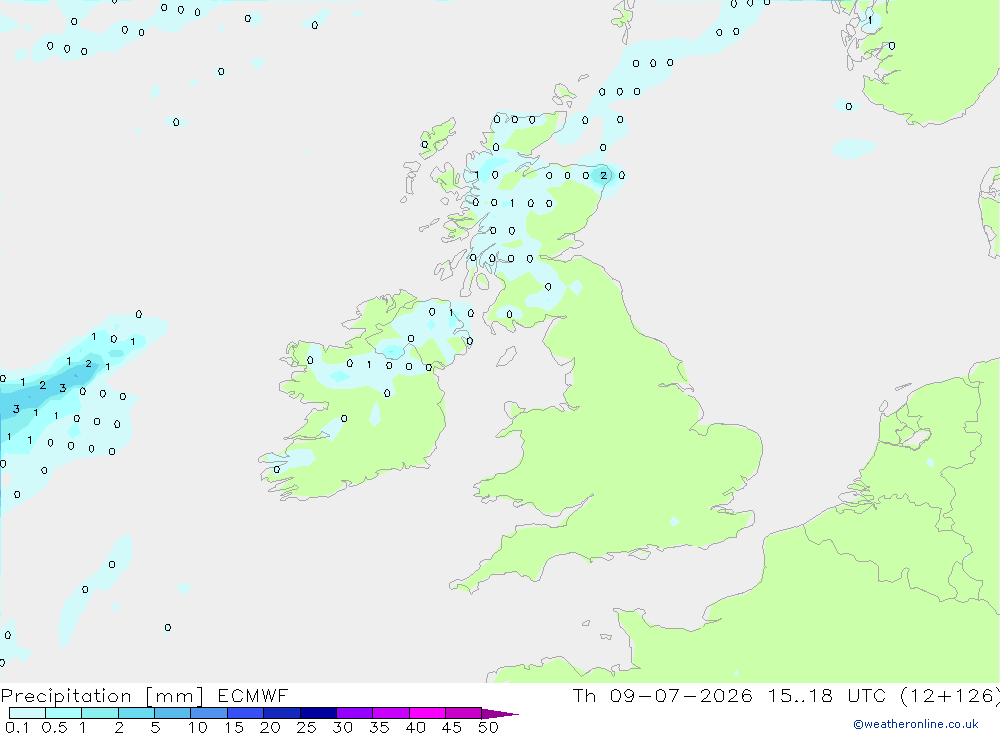Click the "10" legend scale label
1000x733 pixels.
coord(198,727)
